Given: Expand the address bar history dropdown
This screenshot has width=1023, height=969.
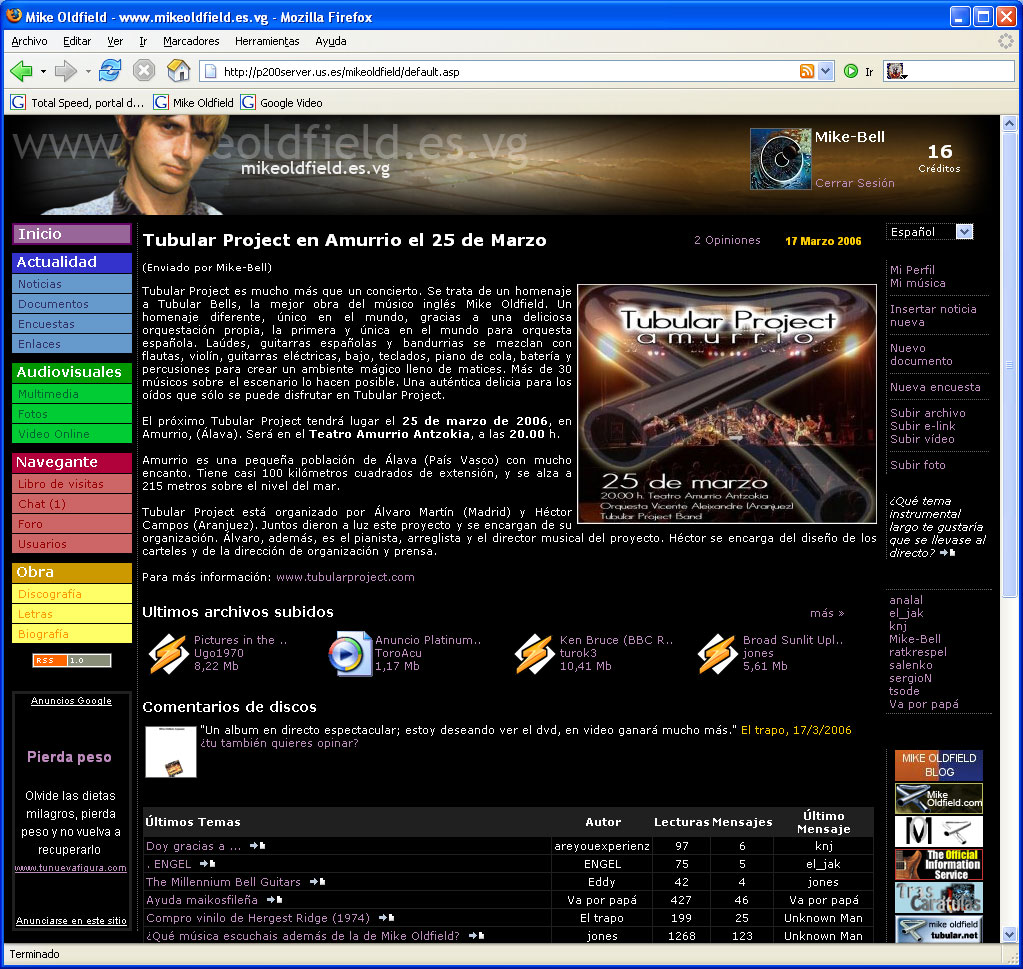Looking at the screenshot, I should tap(825, 71).
